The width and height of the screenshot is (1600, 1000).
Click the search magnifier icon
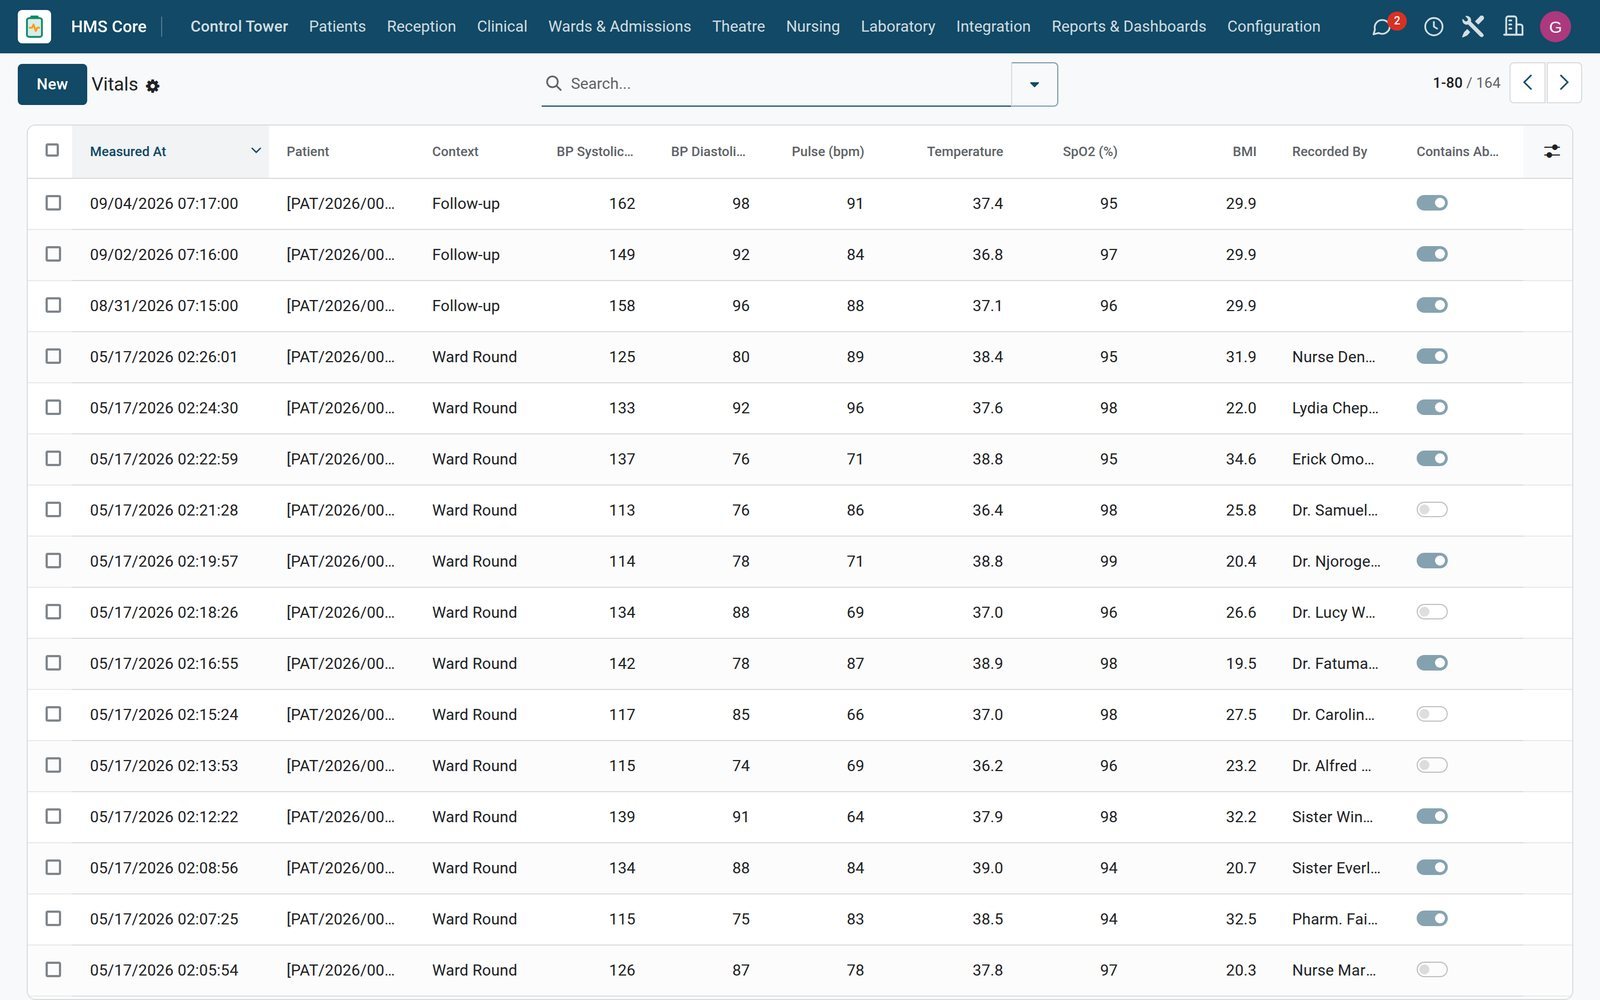click(x=553, y=83)
